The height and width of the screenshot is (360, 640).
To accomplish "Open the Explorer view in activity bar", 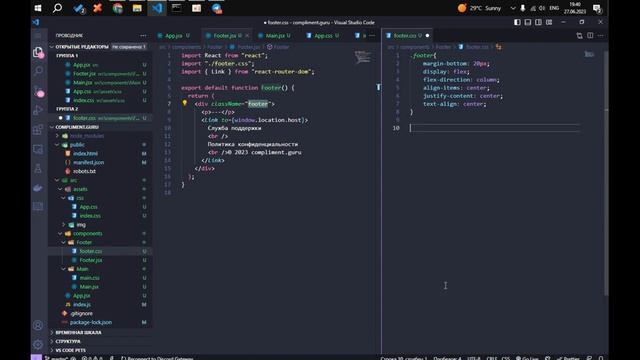I will tap(38, 52).
